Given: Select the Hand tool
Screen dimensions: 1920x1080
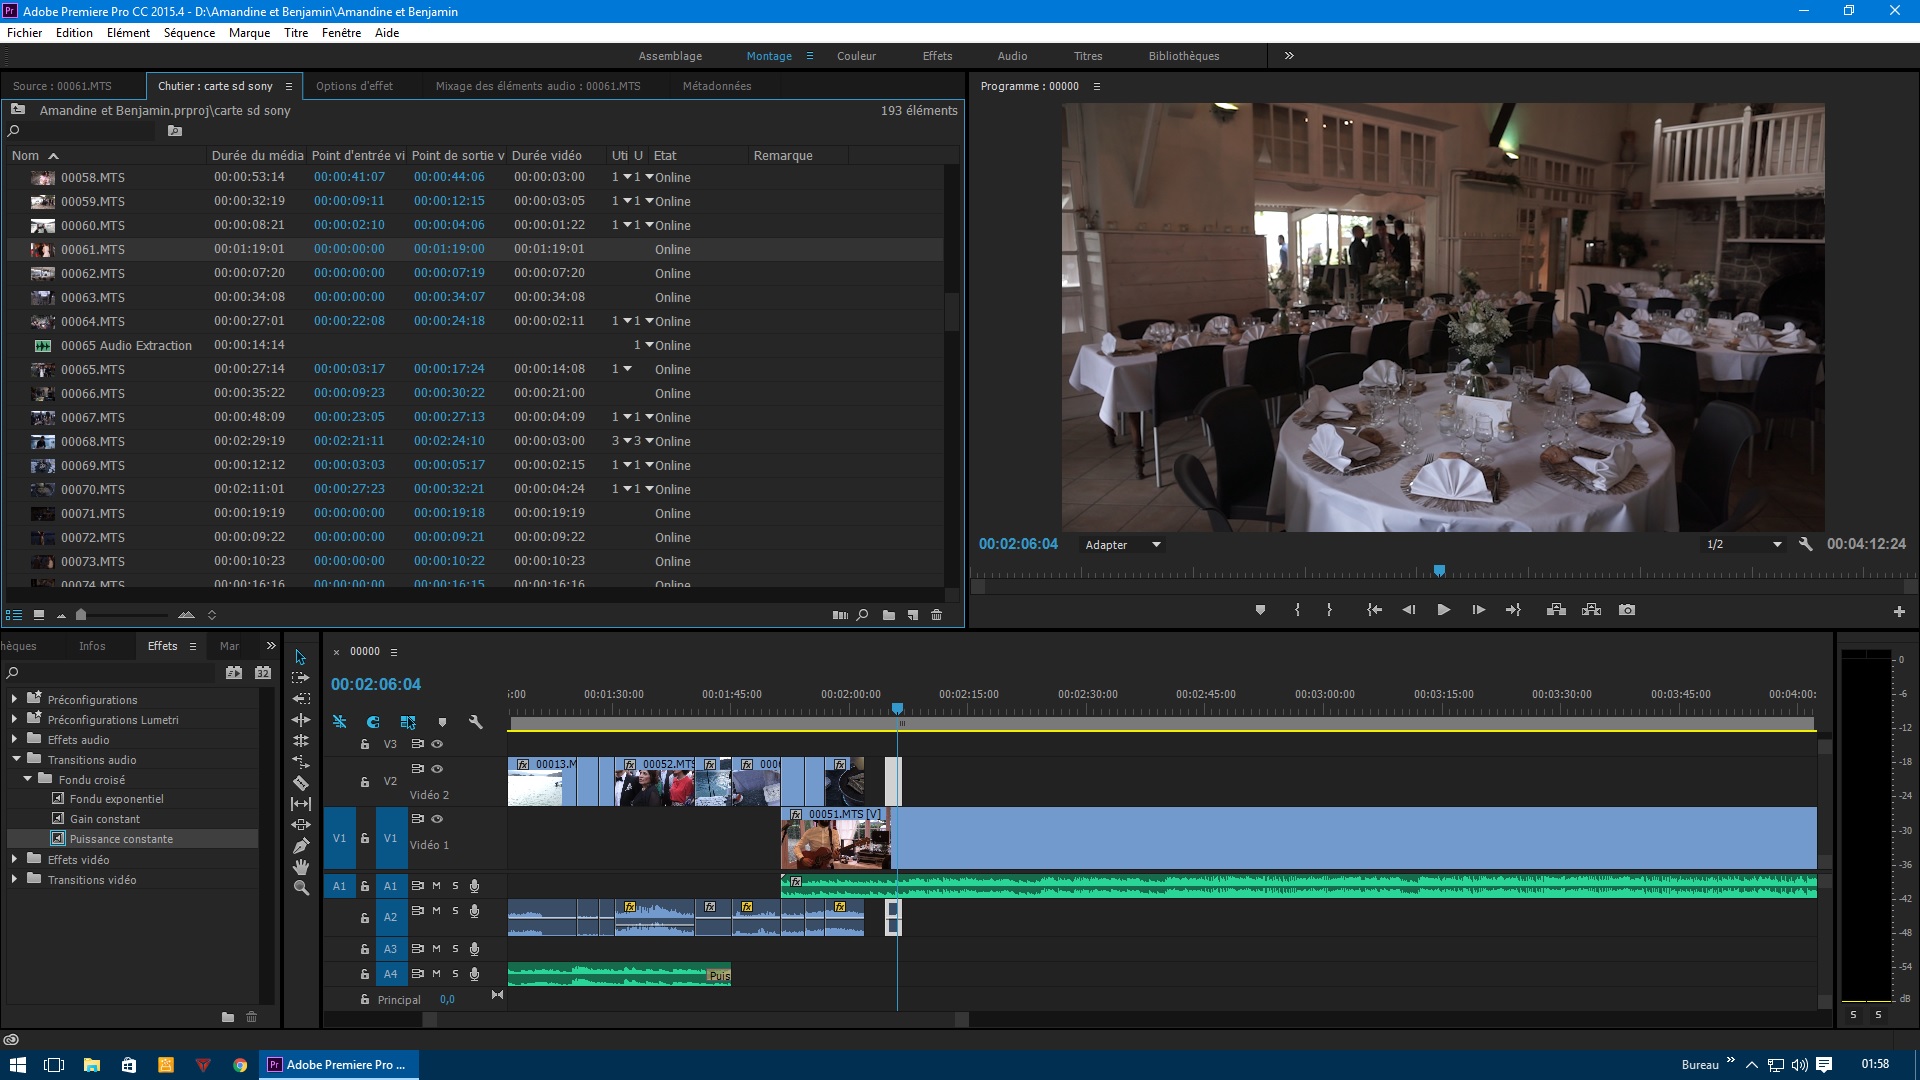Looking at the screenshot, I should coord(300,867).
